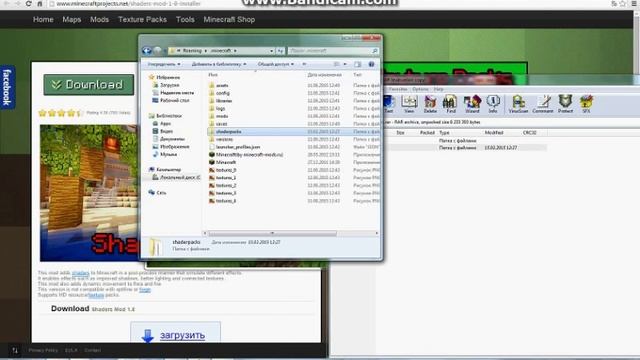640x360 pixels.
Task: Open WinRAR Wizard tool
Action: [x=472, y=104]
